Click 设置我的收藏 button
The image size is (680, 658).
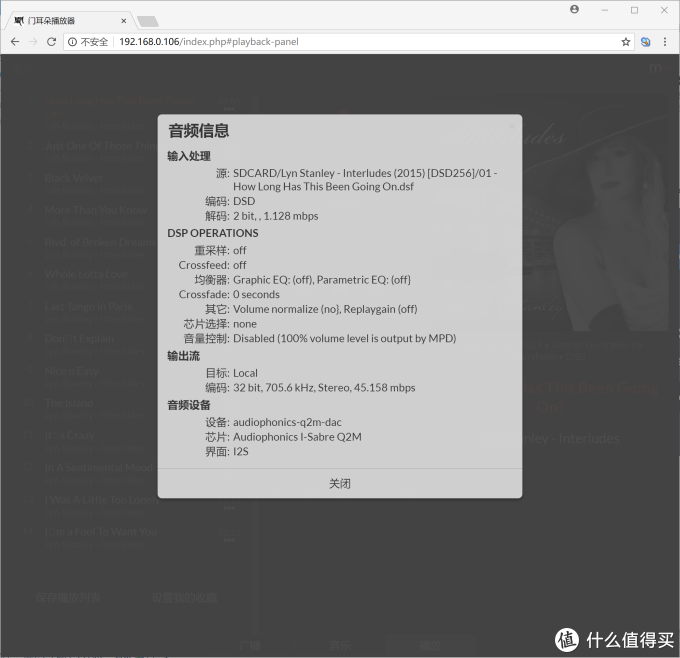(x=184, y=598)
